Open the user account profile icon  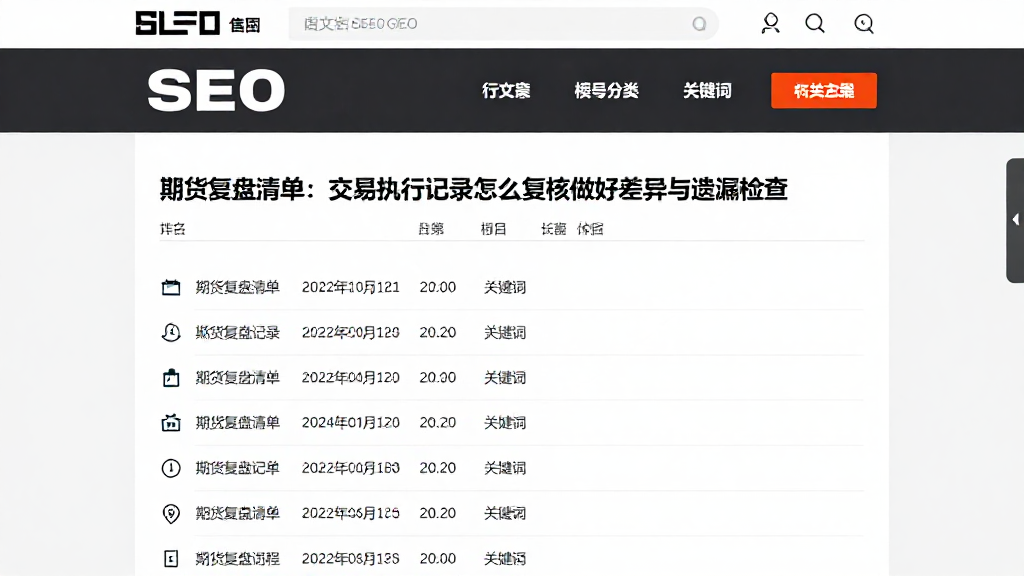771,24
